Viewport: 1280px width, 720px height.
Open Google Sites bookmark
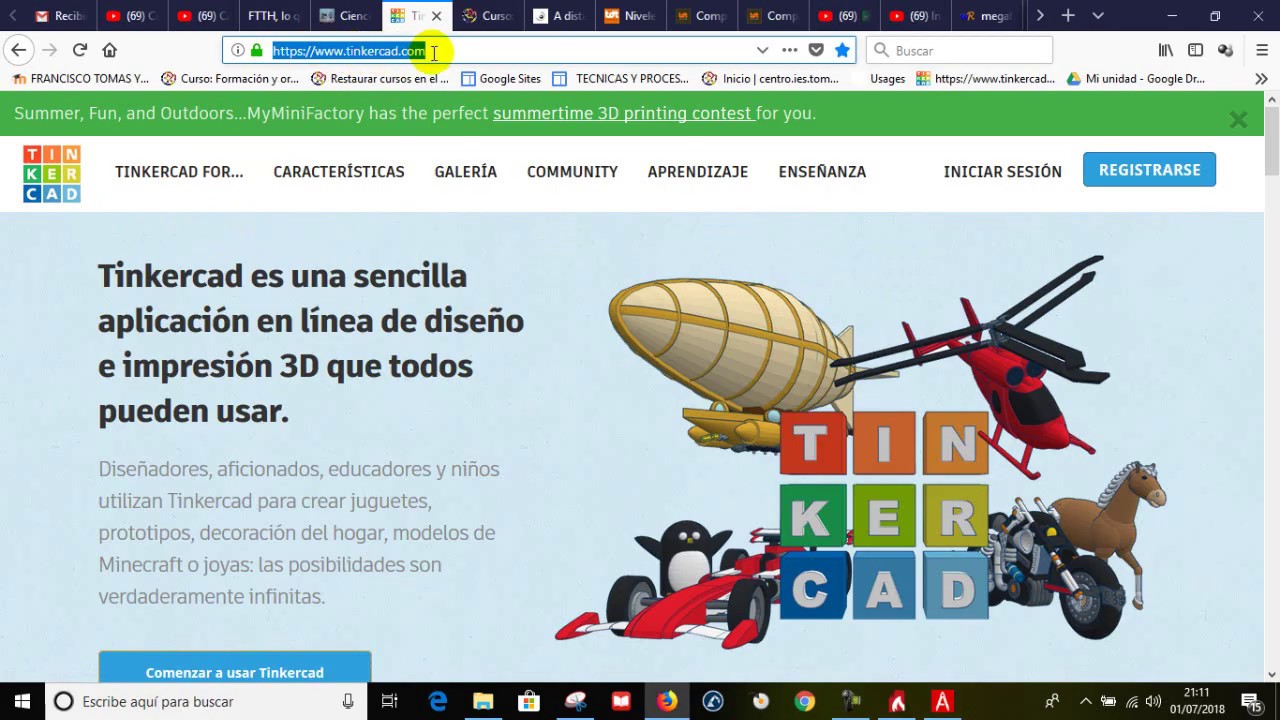click(x=500, y=78)
